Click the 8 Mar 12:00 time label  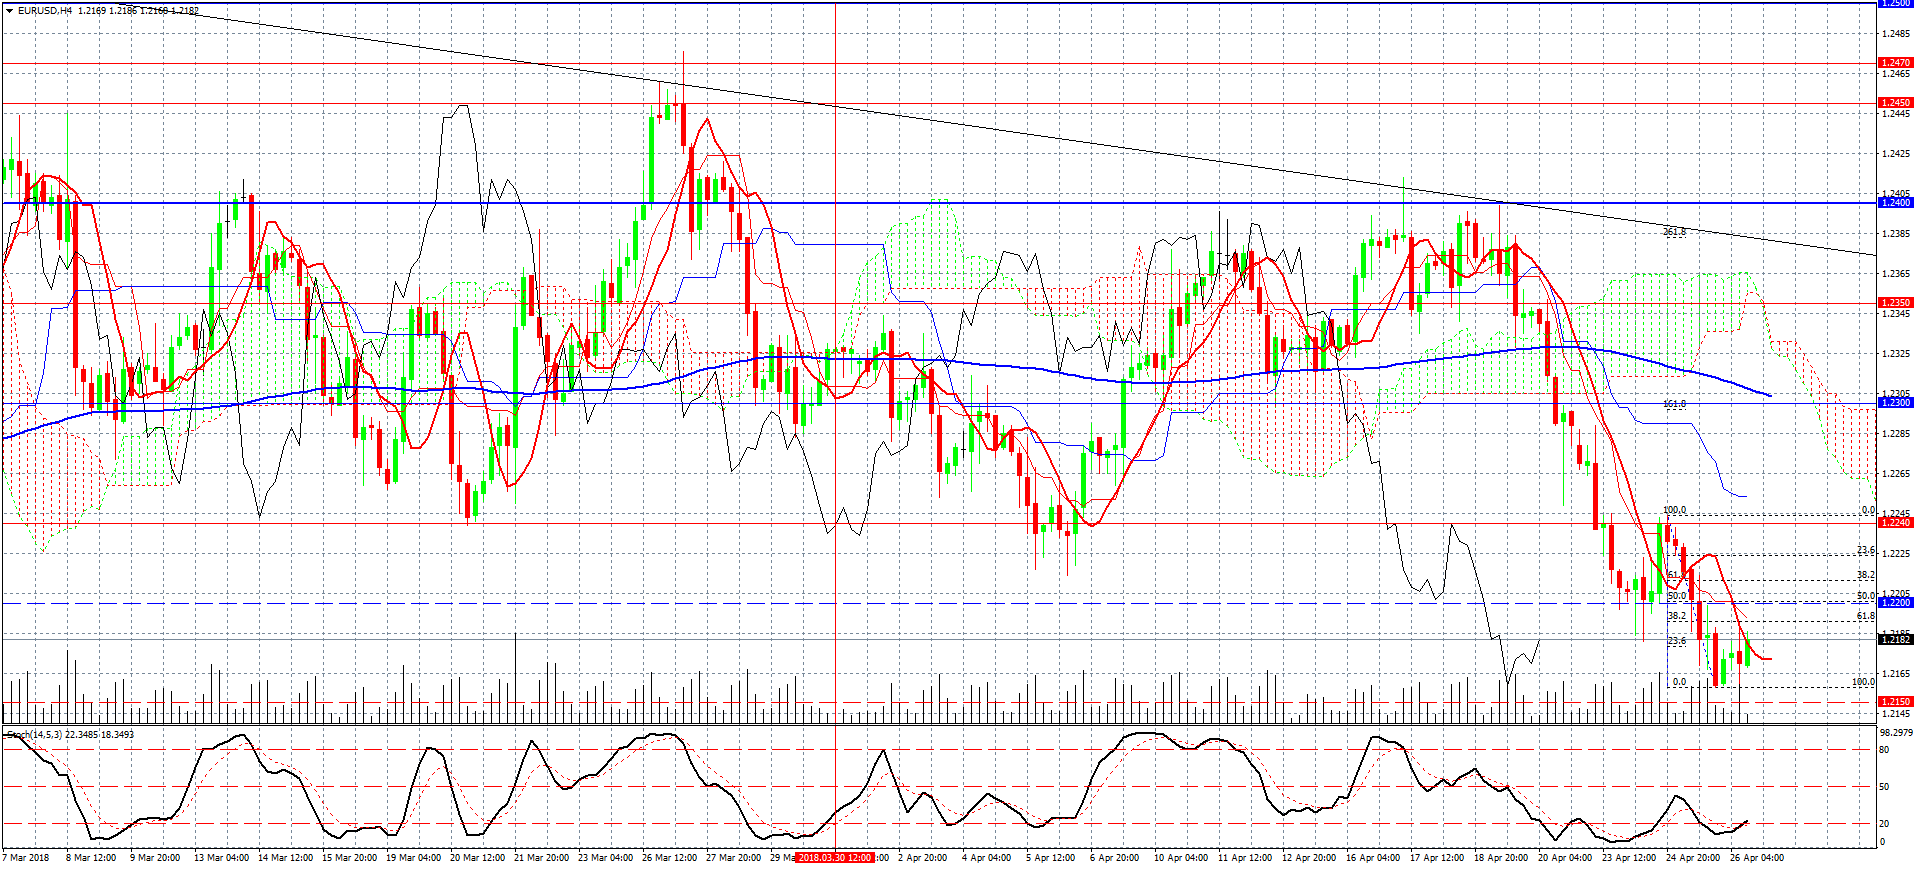(x=91, y=858)
